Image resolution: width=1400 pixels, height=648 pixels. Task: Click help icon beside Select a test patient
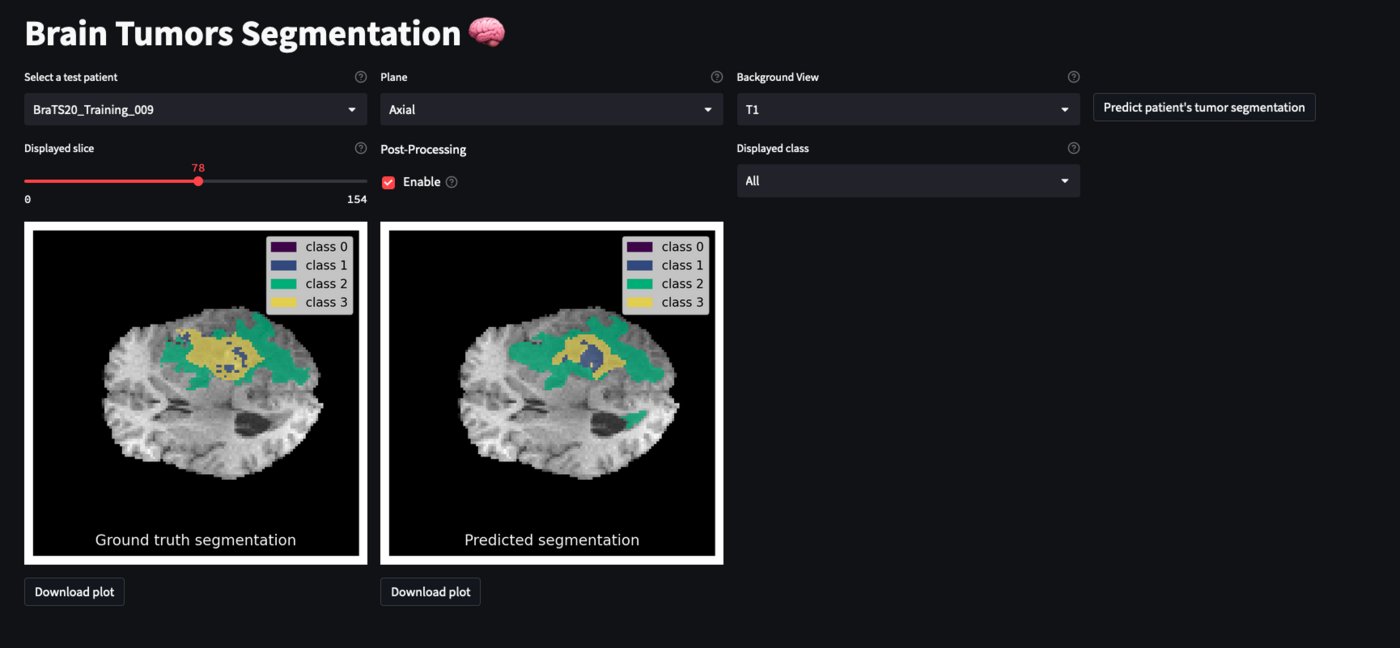click(360, 77)
